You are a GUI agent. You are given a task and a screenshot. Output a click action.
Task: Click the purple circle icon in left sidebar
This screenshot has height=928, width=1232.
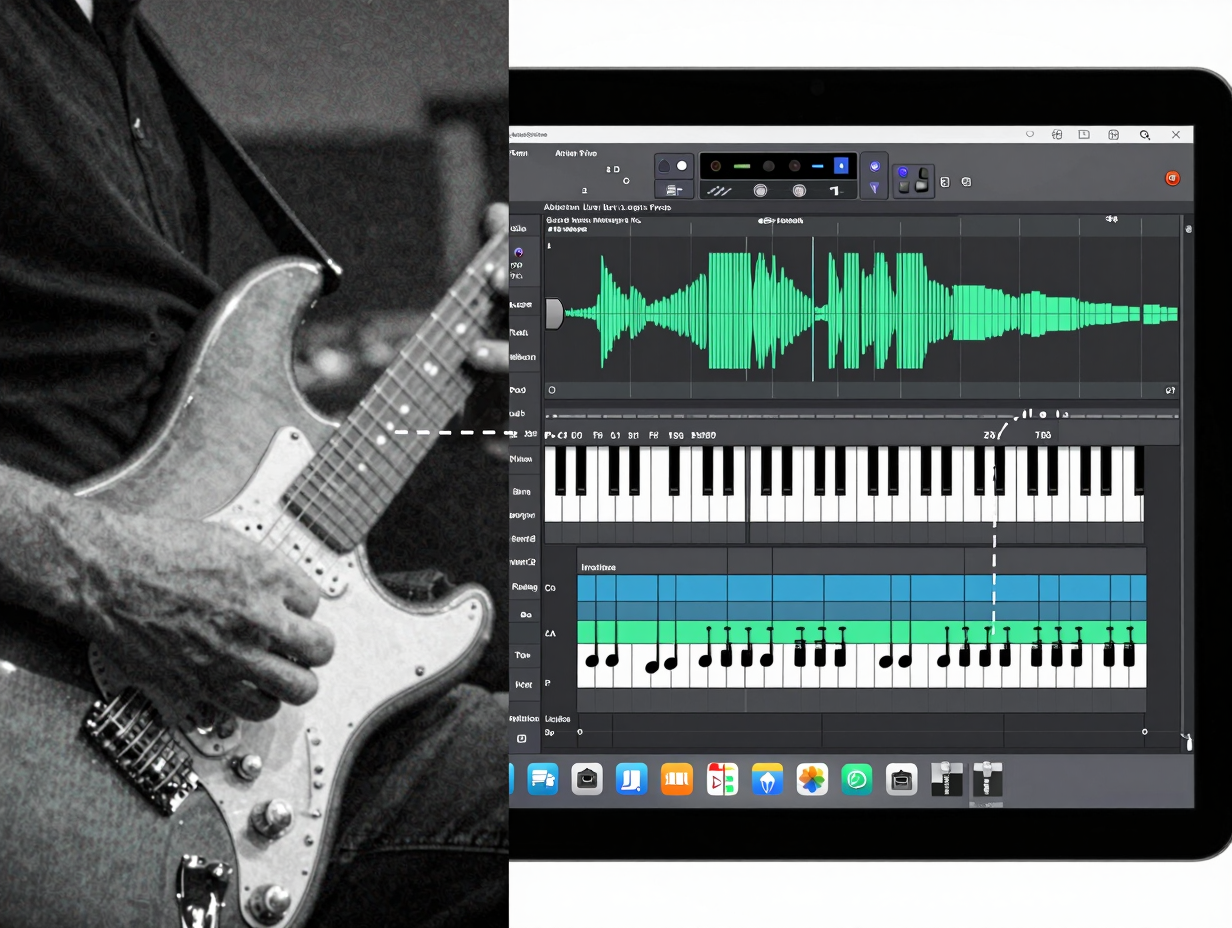(518, 252)
